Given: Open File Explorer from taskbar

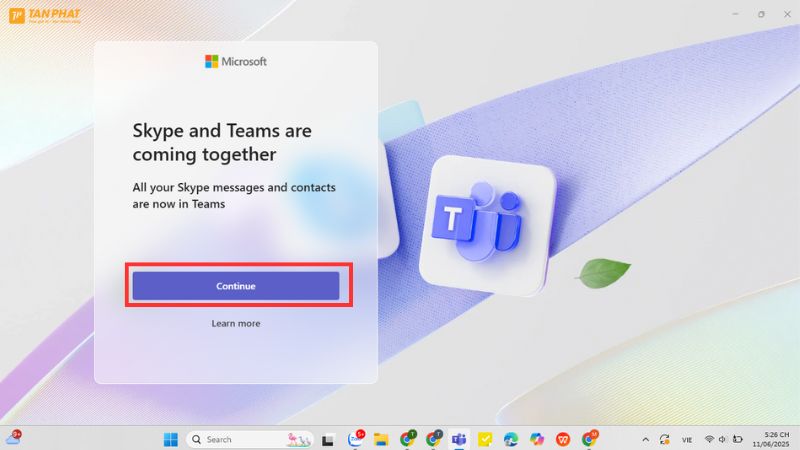Looking at the screenshot, I should click(381, 439).
